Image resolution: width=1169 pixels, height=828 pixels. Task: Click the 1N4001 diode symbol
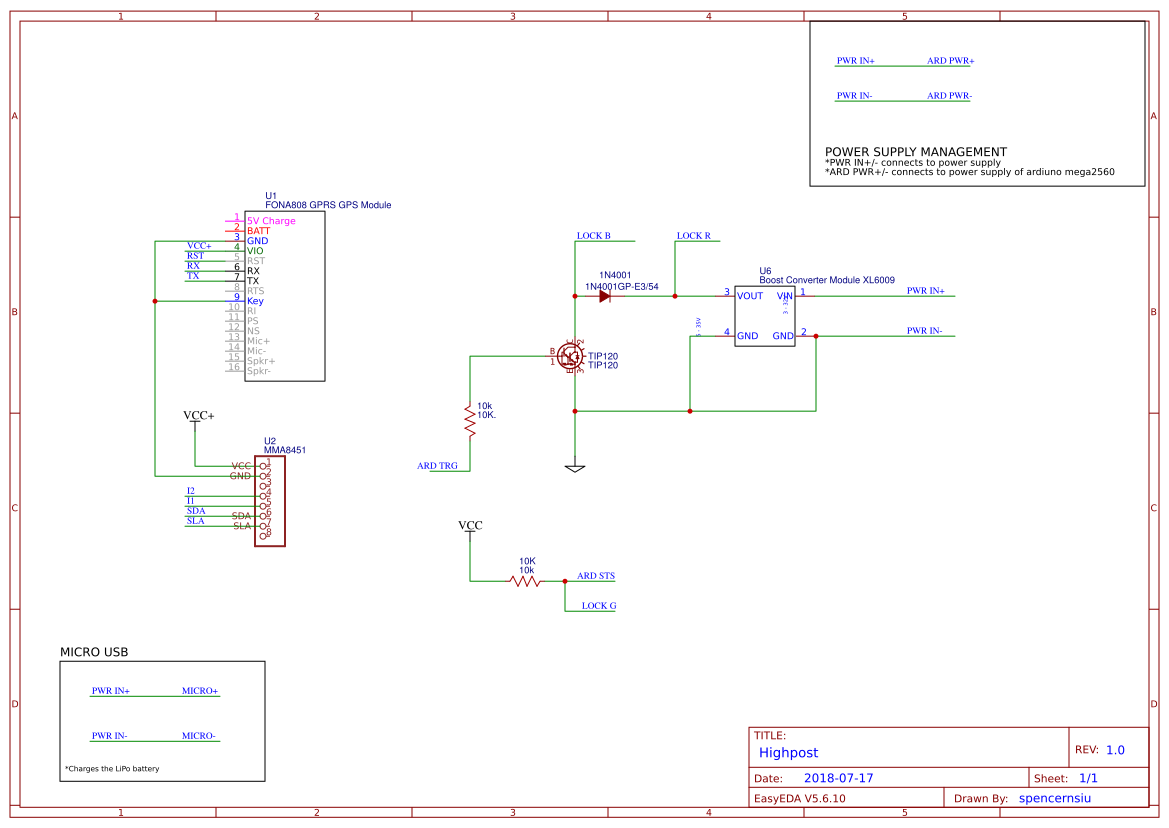click(x=605, y=296)
